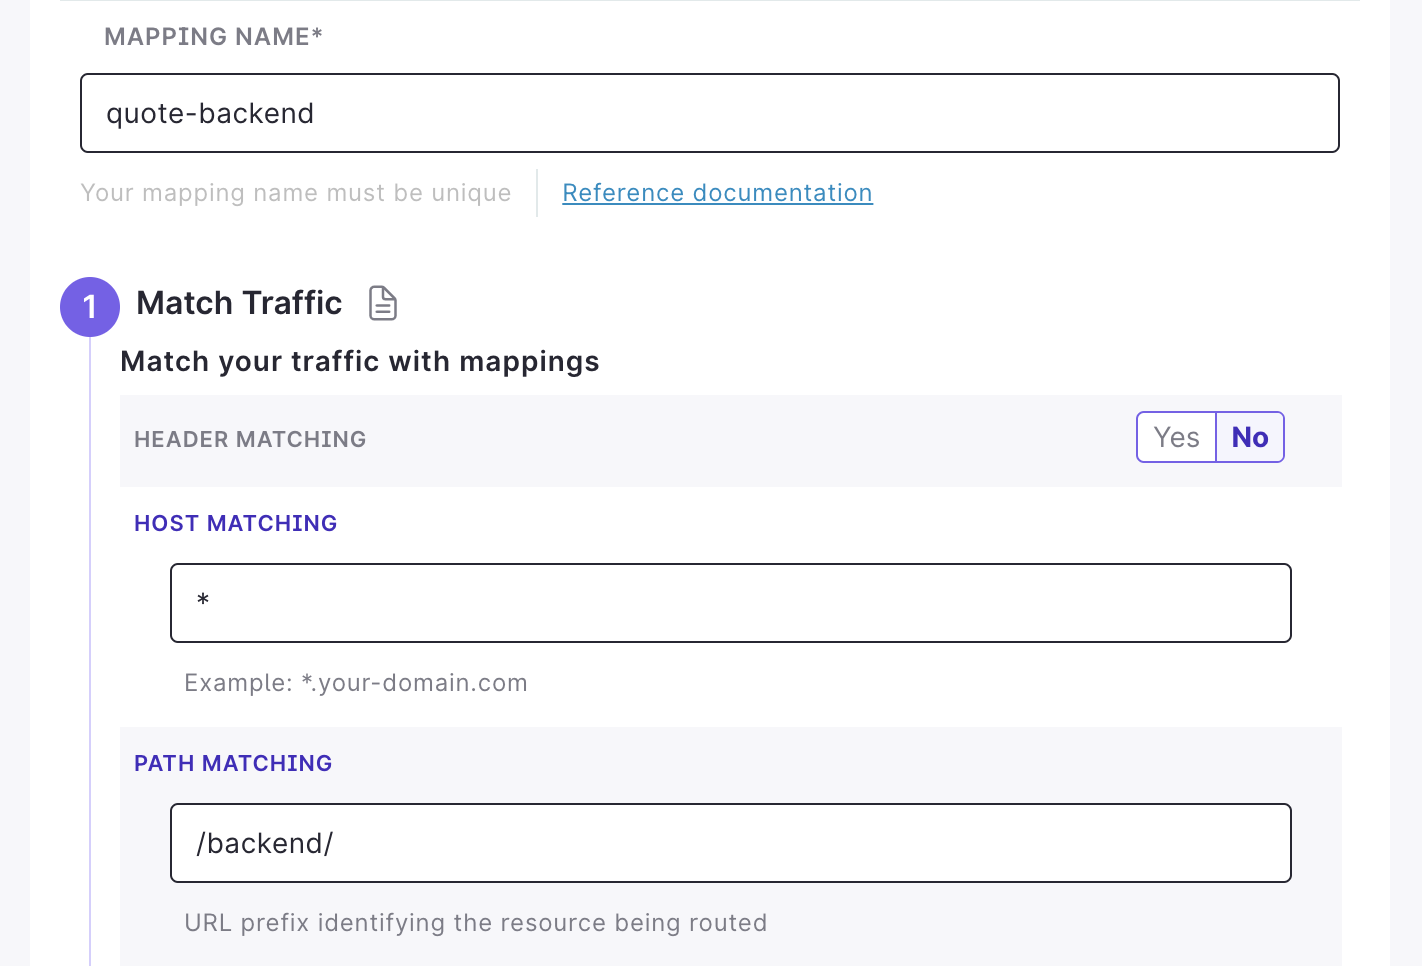Click the mapping name uniqueness hint
The width and height of the screenshot is (1422, 966).
(x=296, y=192)
